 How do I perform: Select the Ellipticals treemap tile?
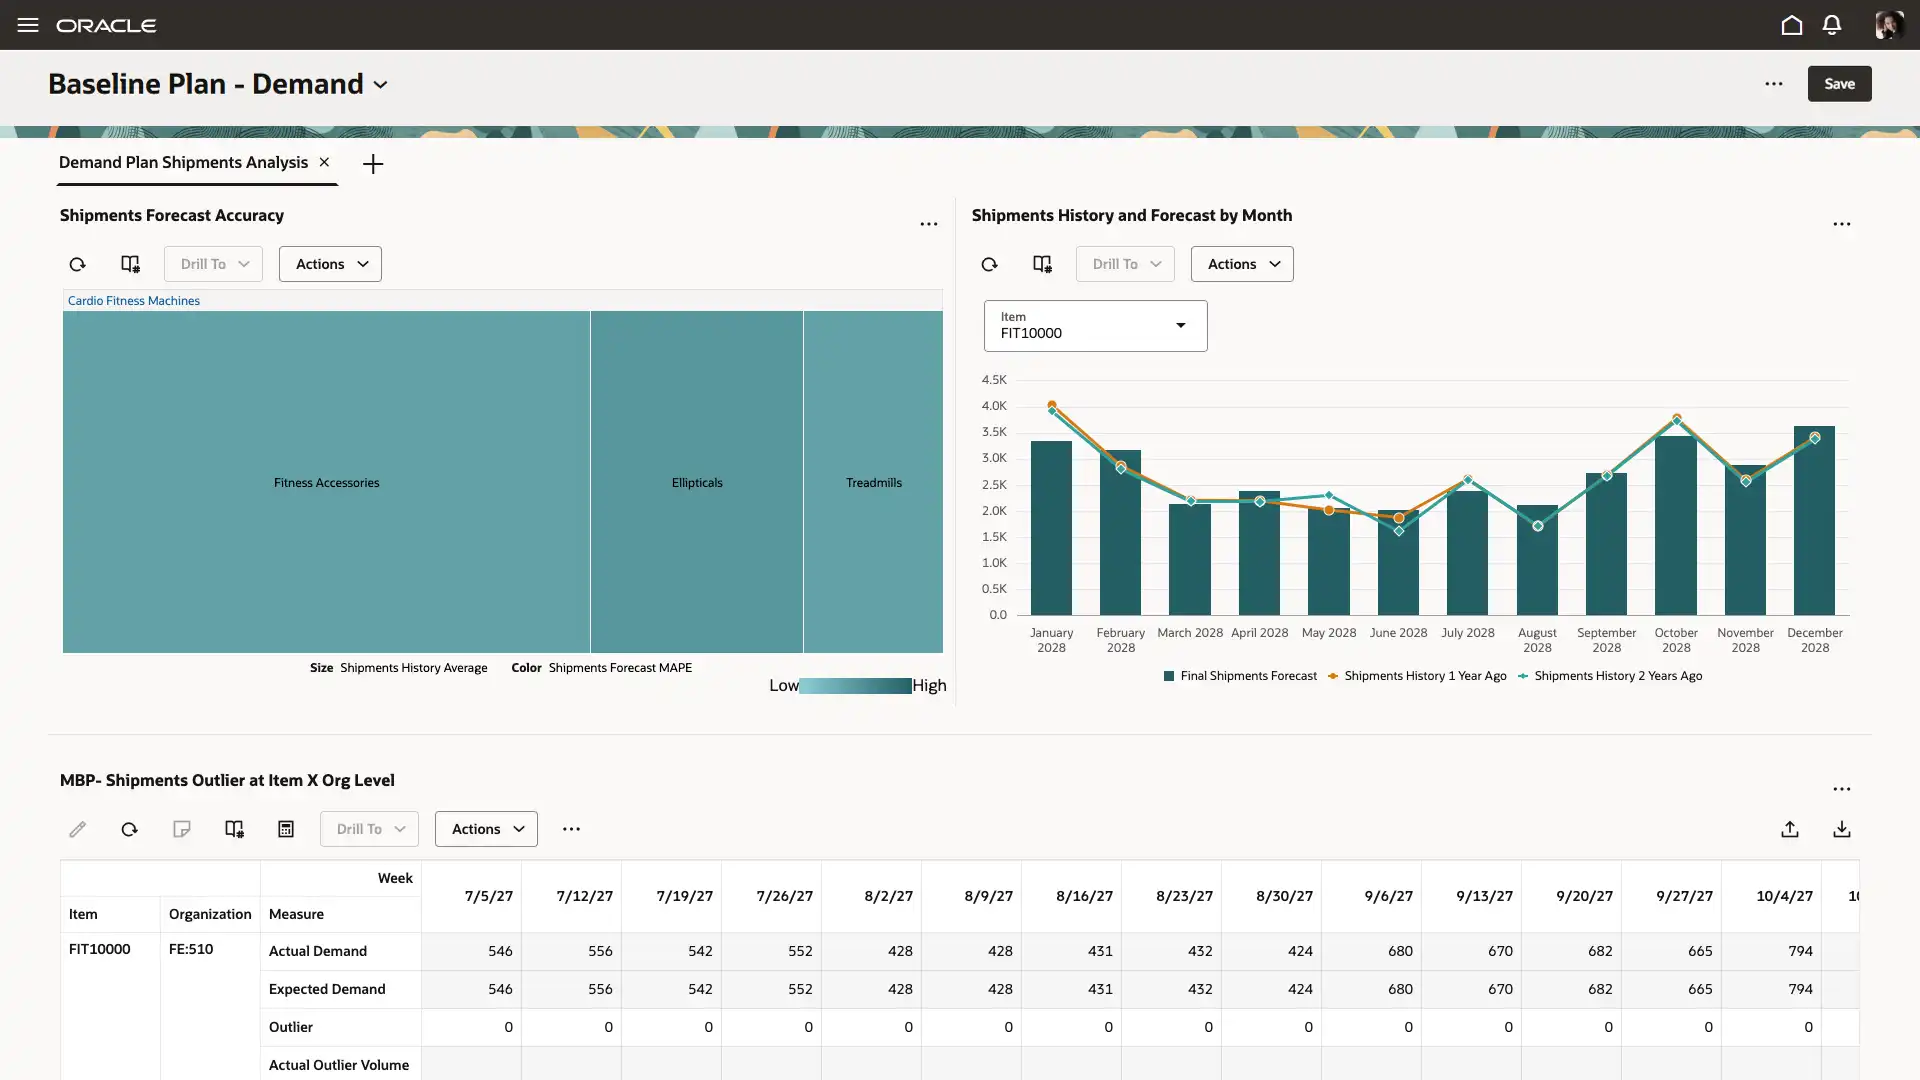697,482
